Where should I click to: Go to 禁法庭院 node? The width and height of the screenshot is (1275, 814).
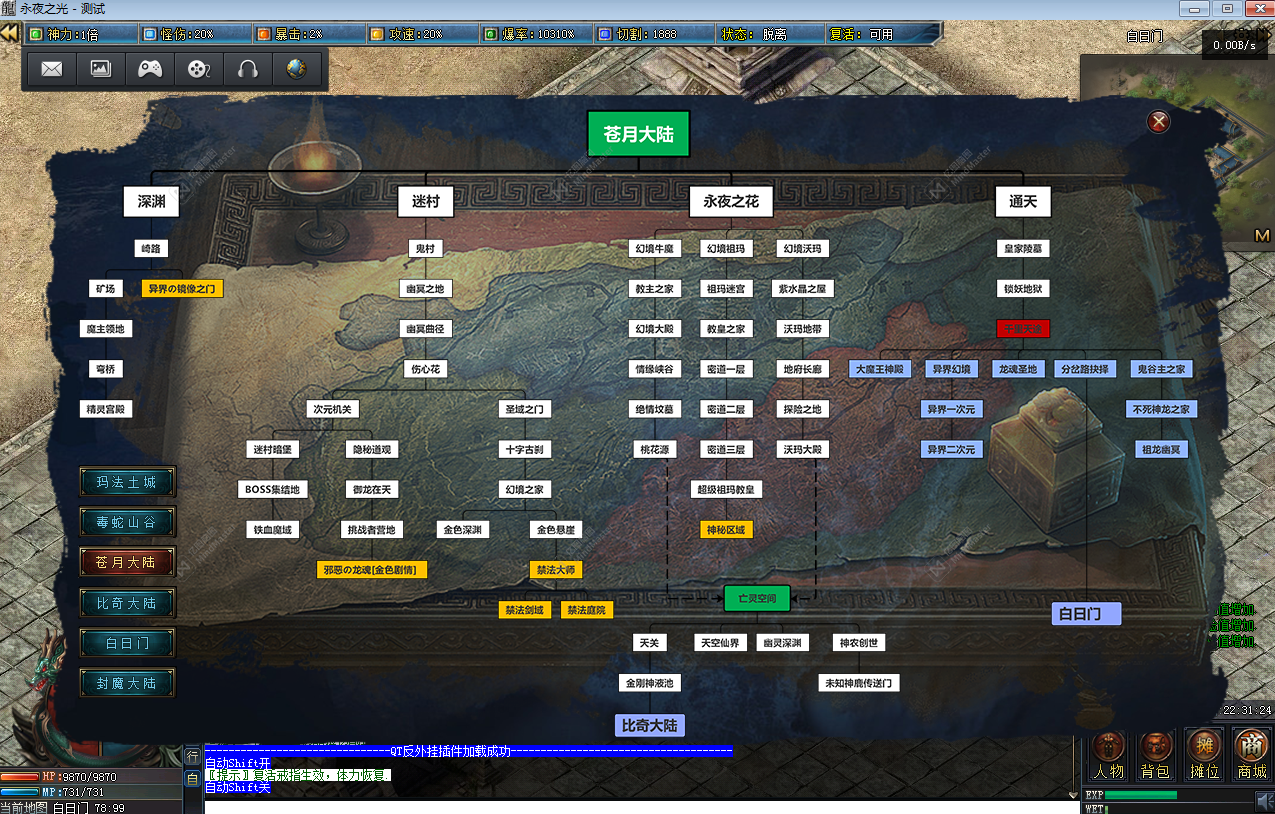point(587,610)
